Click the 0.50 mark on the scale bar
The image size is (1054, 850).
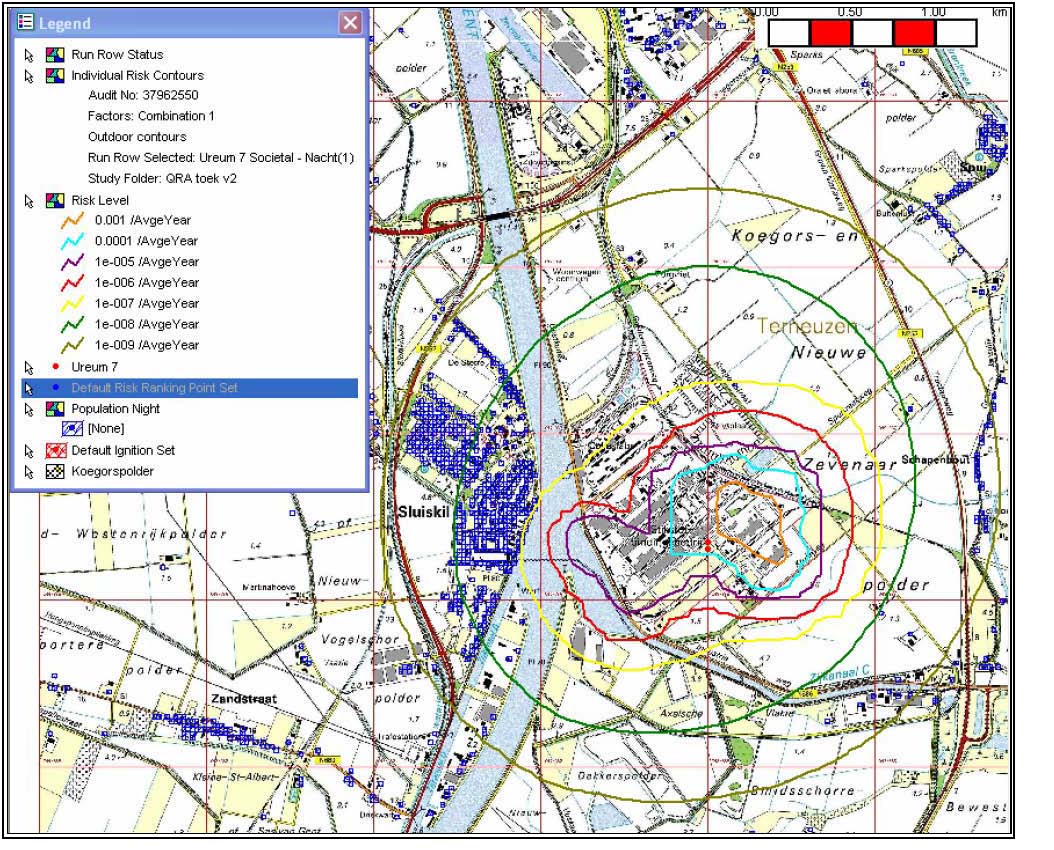pyautogui.click(x=850, y=12)
